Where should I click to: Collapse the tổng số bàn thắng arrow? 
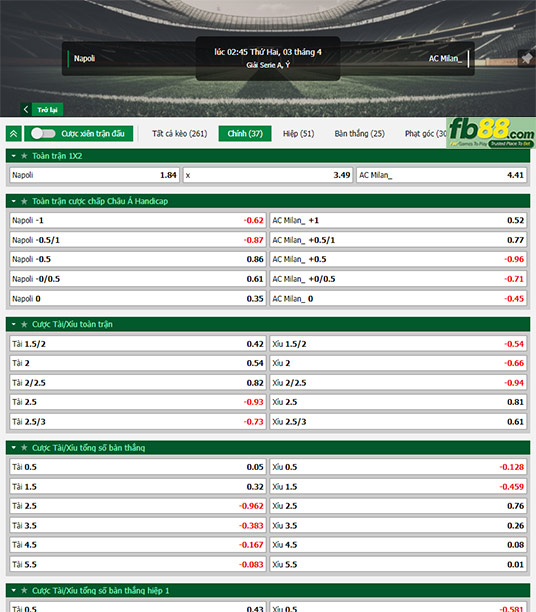tap(14, 448)
